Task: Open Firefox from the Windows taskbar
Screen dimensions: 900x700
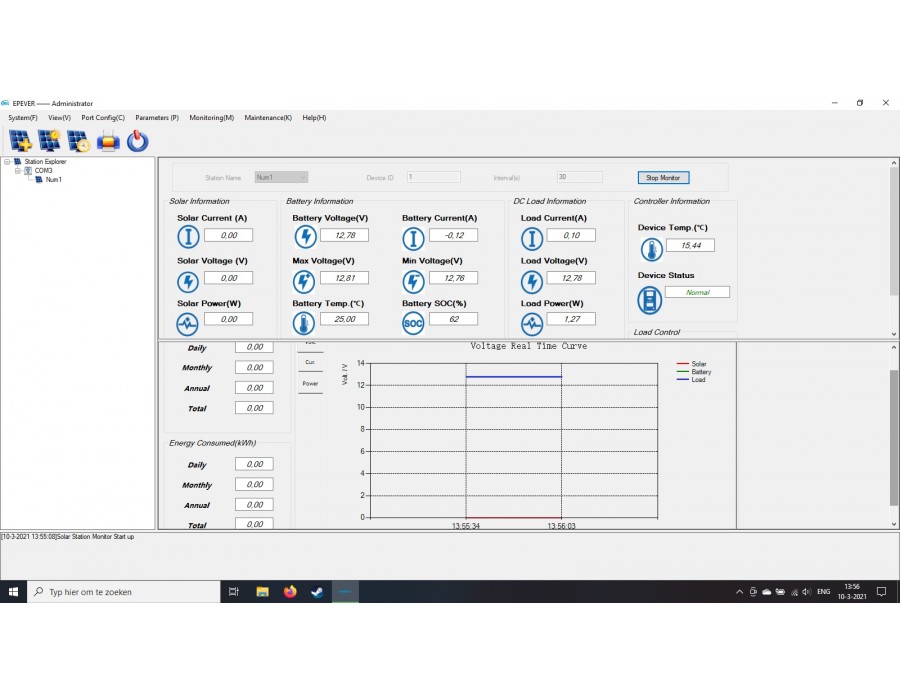Action: (x=290, y=592)
